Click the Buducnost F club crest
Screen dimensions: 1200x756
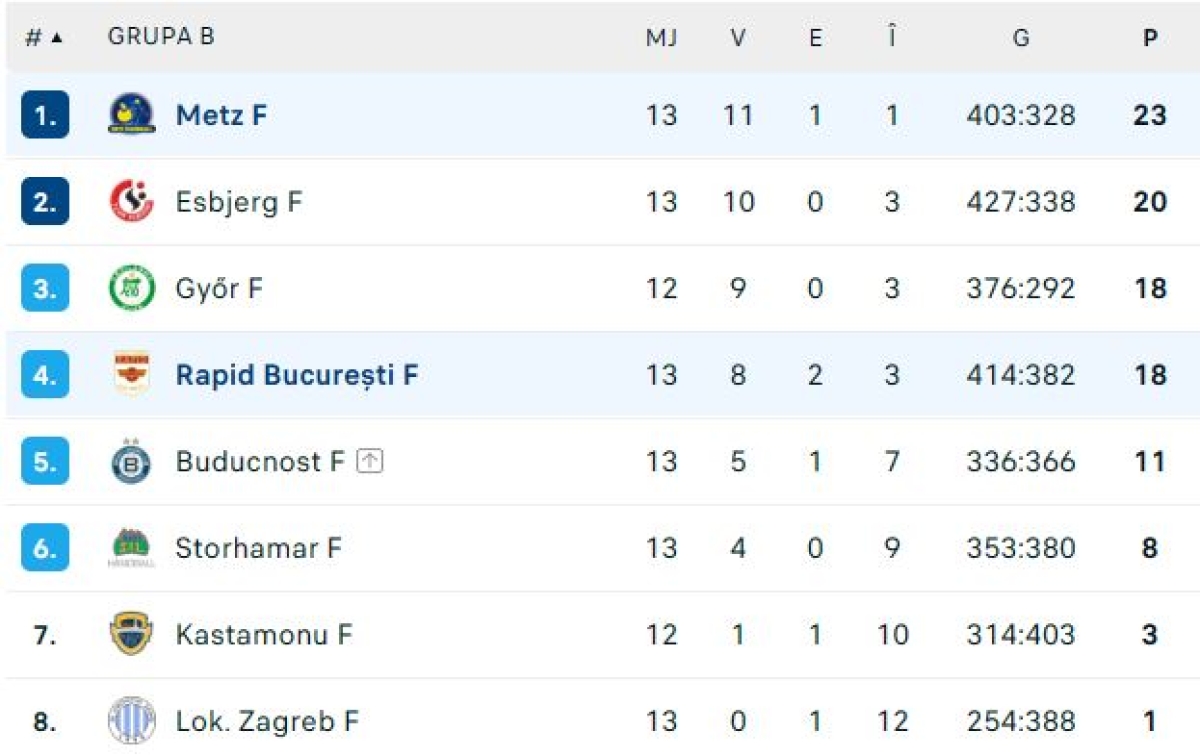coord(131,462)
